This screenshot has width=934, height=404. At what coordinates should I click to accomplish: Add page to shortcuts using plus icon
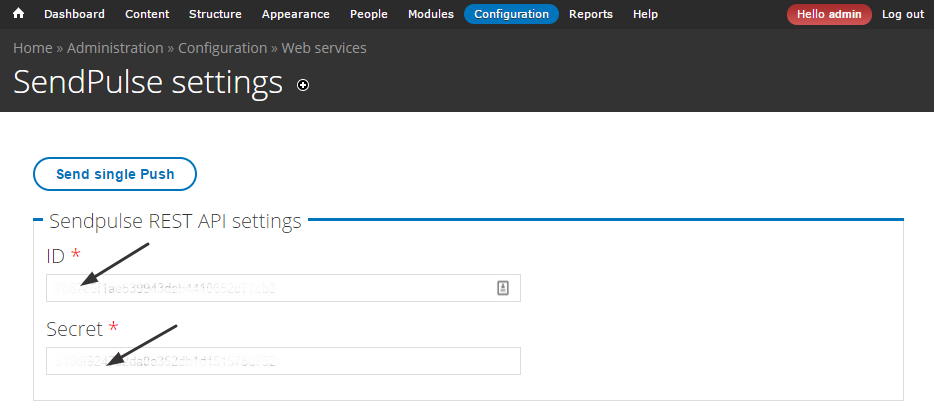pos(303,85)
